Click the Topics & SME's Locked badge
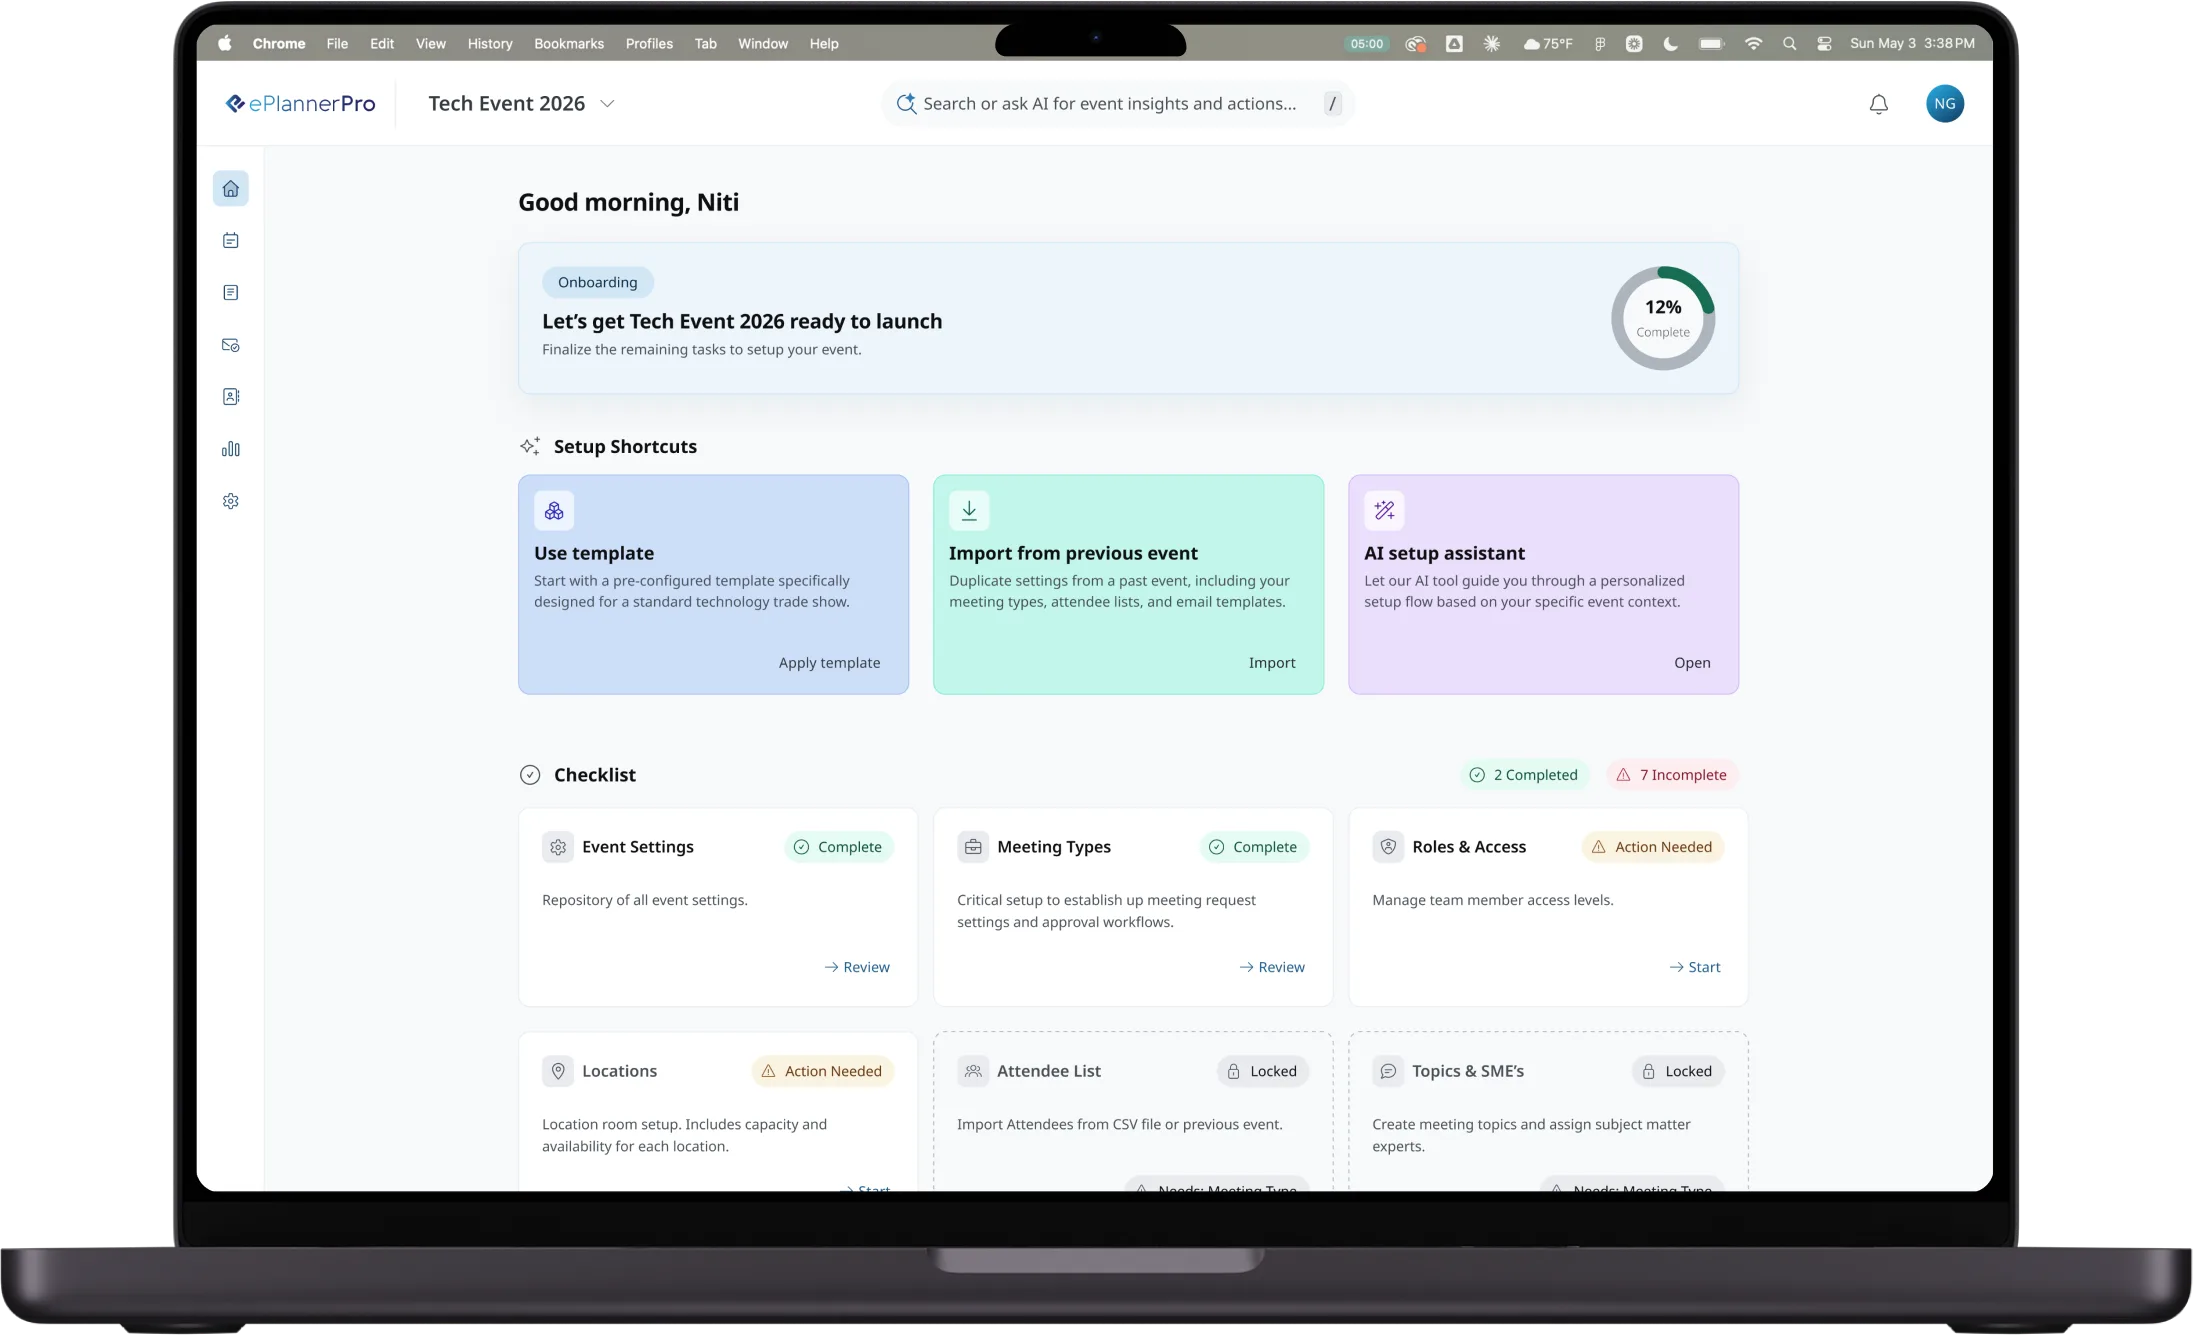 [x=1677, y=1071]
